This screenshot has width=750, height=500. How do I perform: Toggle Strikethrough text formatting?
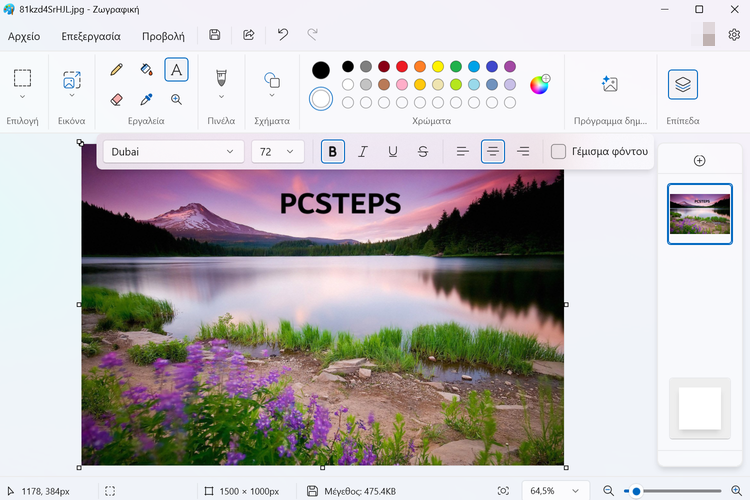tap(423, 152)
